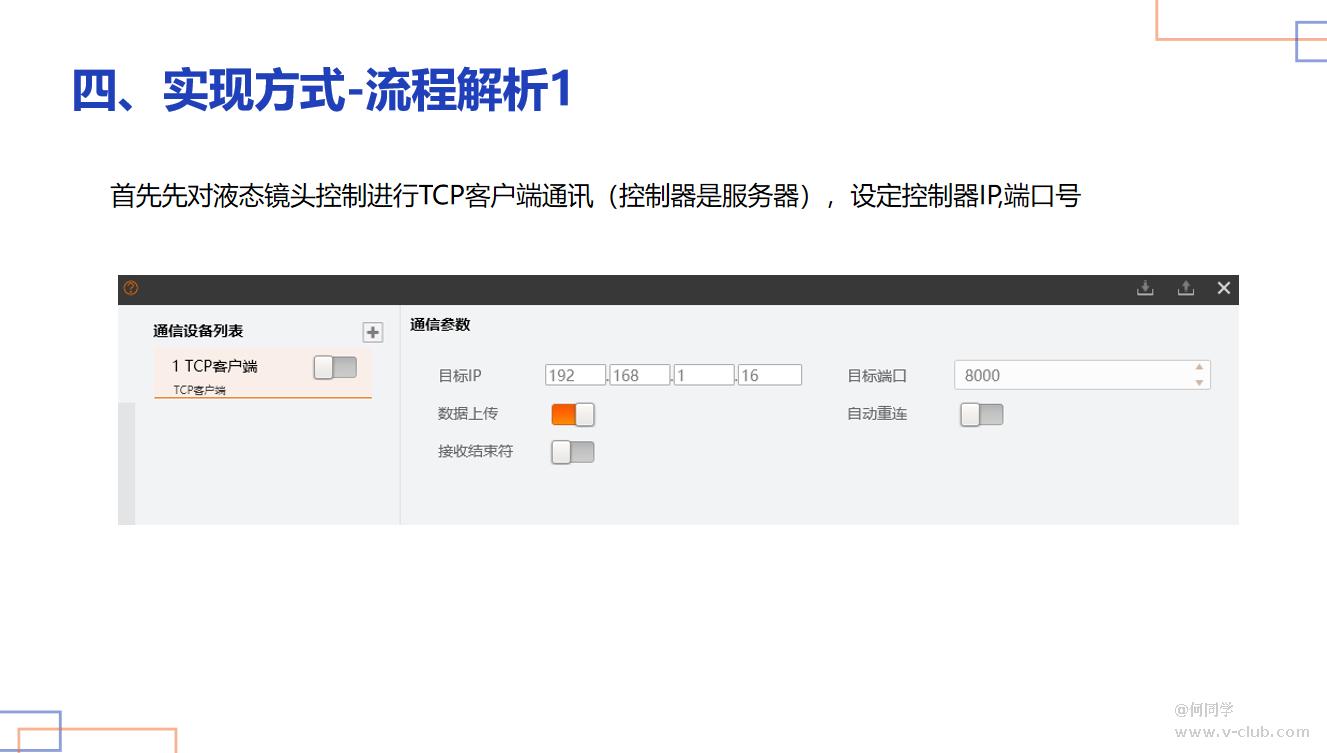Select the '1 TCP客户端' device entry
This screenshot has height=753, width=1327.
(215, 367)
